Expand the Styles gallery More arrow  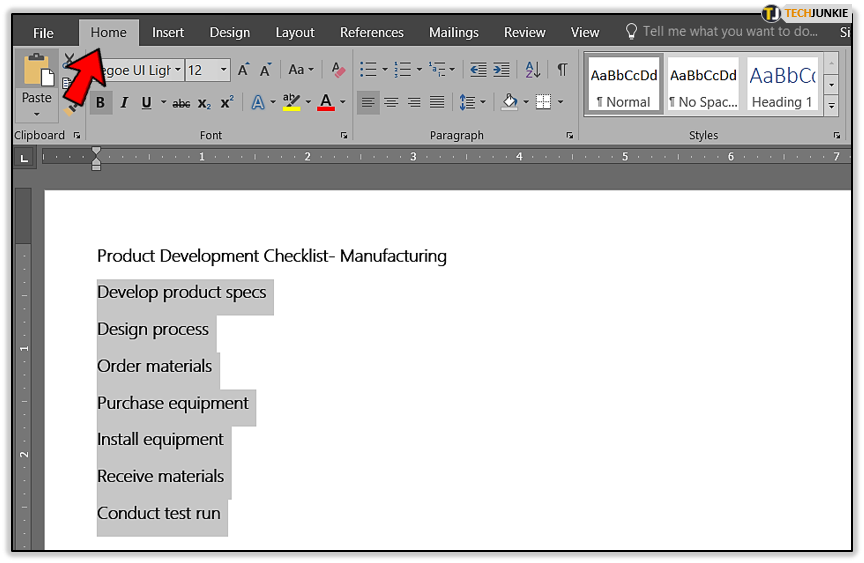(x=831, y=106)
